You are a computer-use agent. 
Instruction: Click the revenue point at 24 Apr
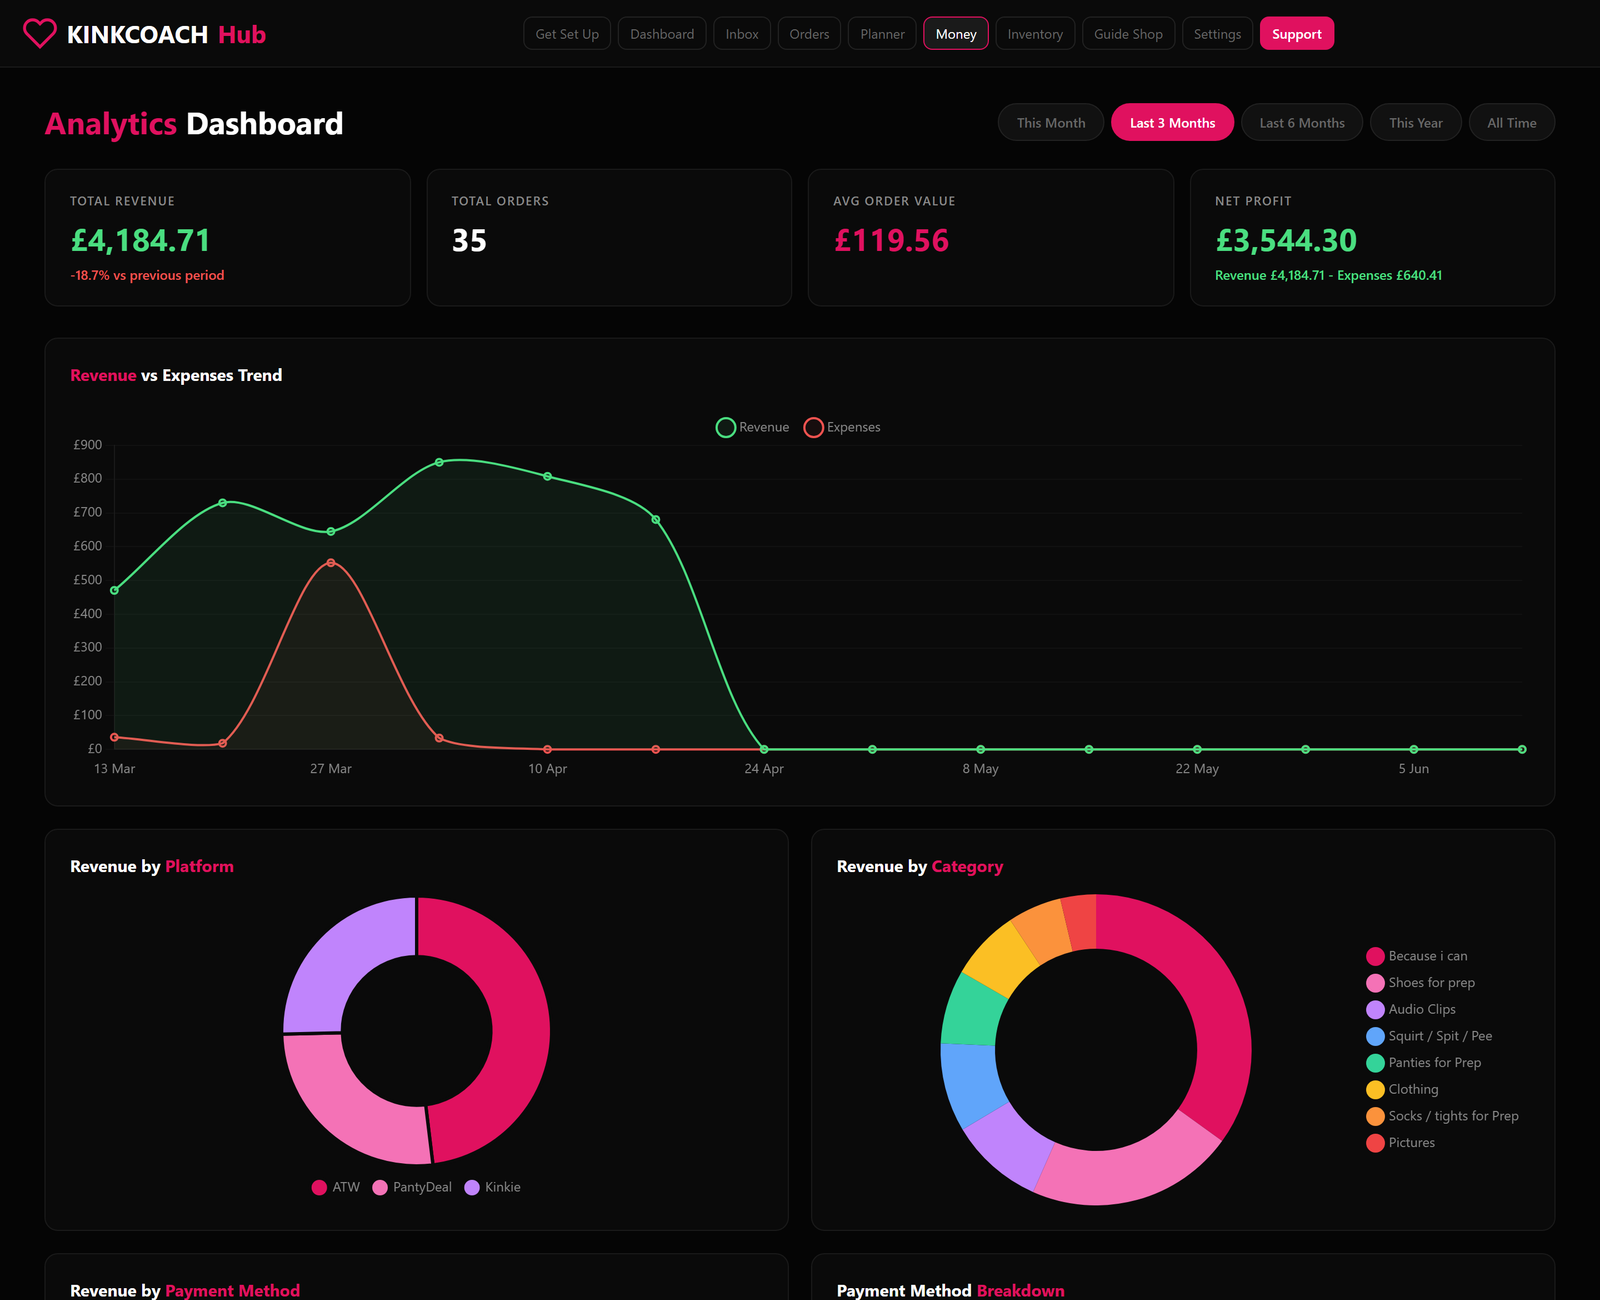(x=764, y=749)
